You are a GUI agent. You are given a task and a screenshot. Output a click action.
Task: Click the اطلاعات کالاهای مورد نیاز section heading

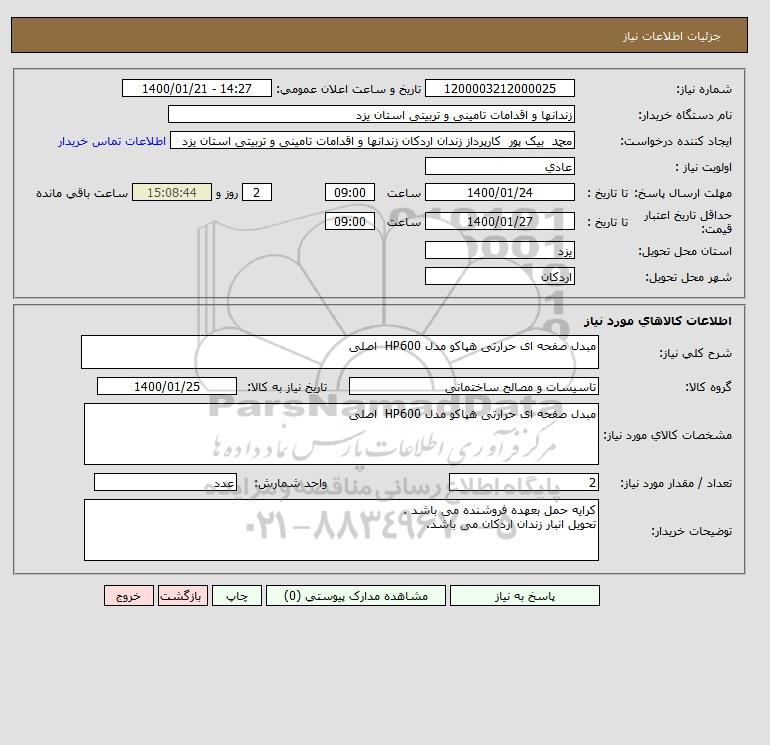click(658, 321)
